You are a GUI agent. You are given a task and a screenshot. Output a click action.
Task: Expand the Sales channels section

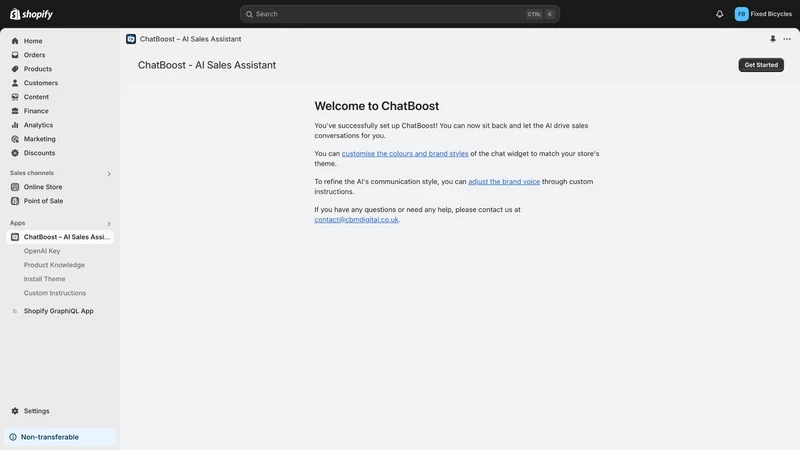(109, 174)
